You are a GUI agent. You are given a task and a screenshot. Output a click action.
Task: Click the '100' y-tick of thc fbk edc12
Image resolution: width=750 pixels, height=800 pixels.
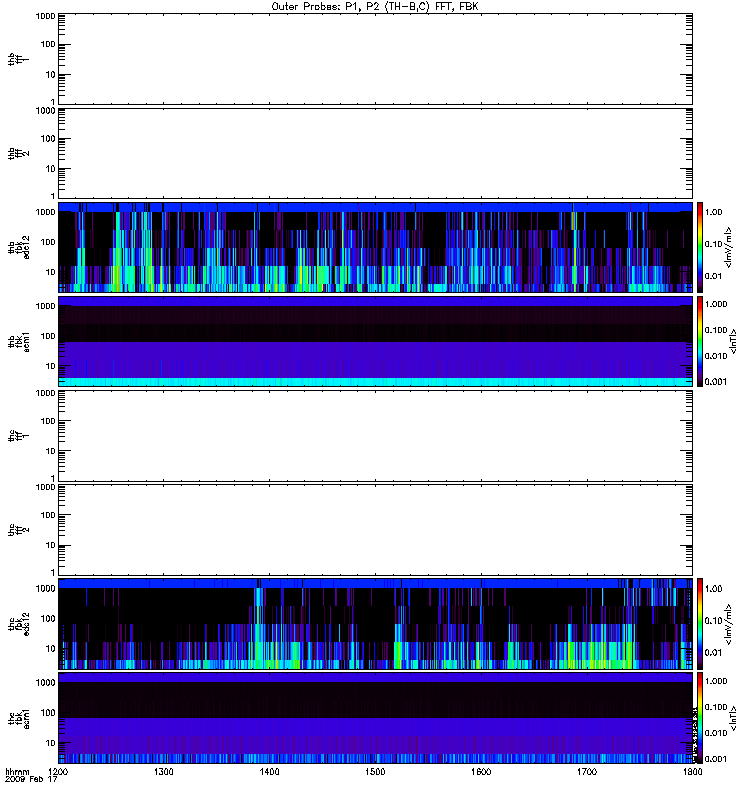(x=48, y=618)
